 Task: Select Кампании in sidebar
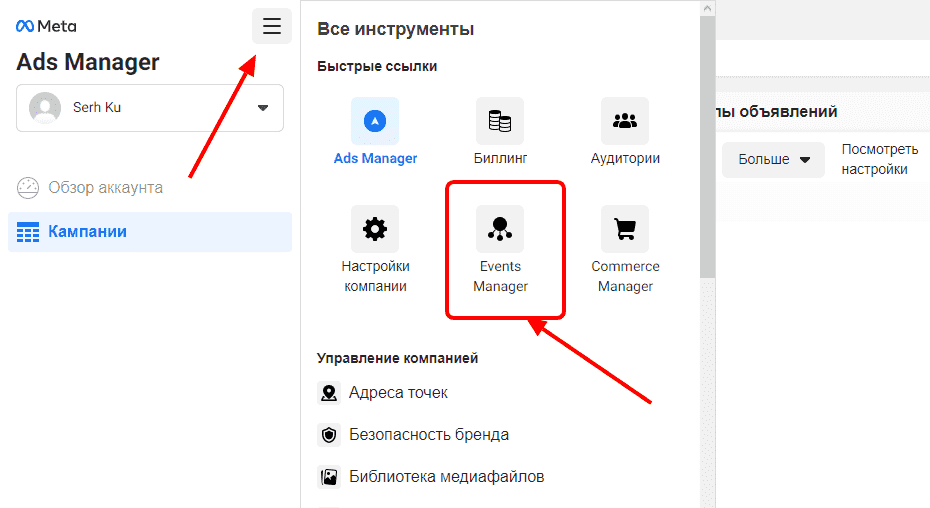click(x=149, y=231)
